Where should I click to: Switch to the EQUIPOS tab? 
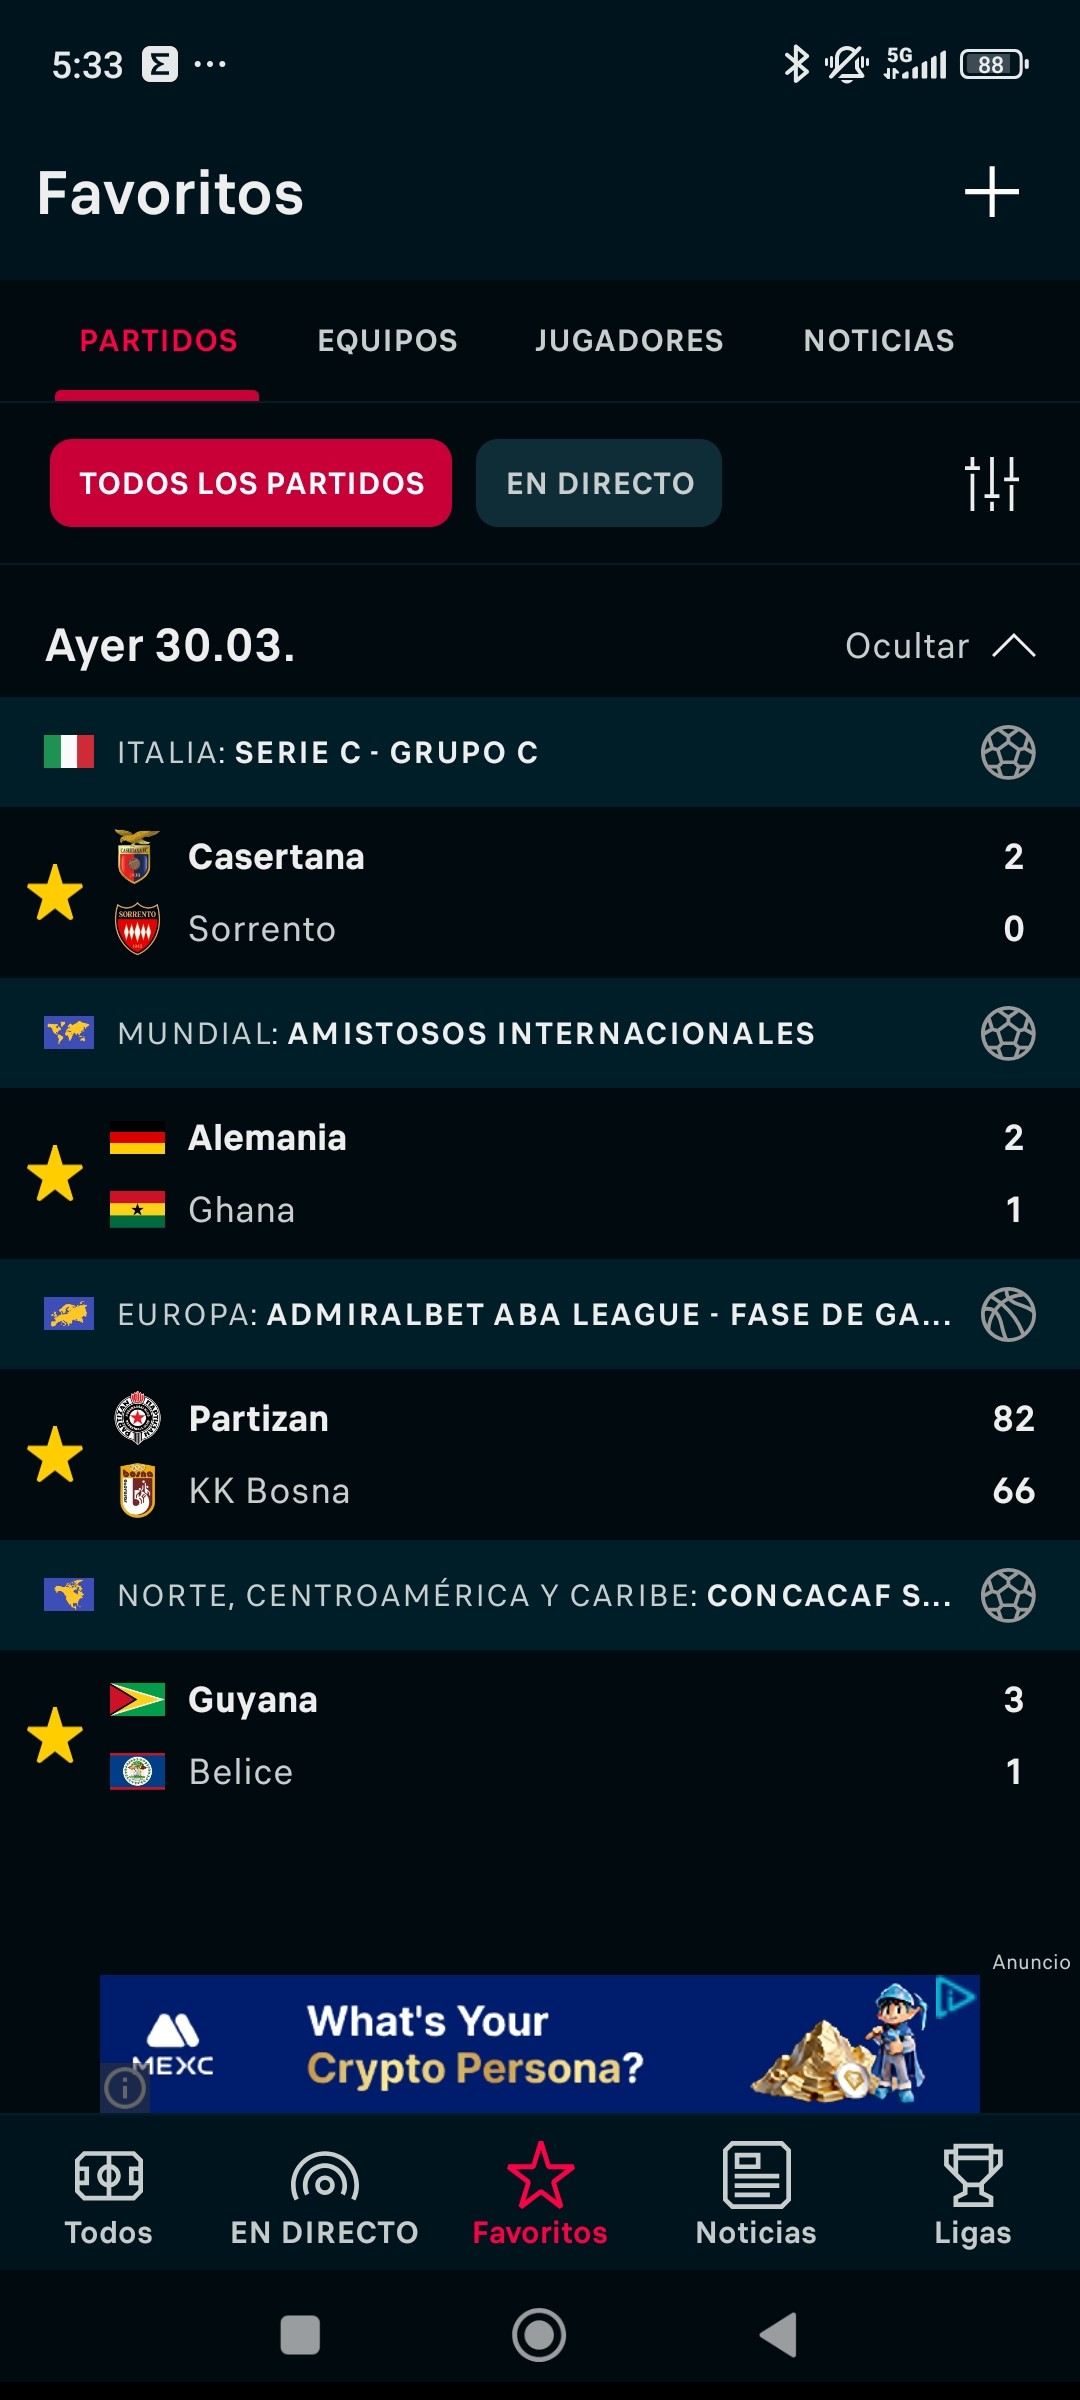coord(387,341)
